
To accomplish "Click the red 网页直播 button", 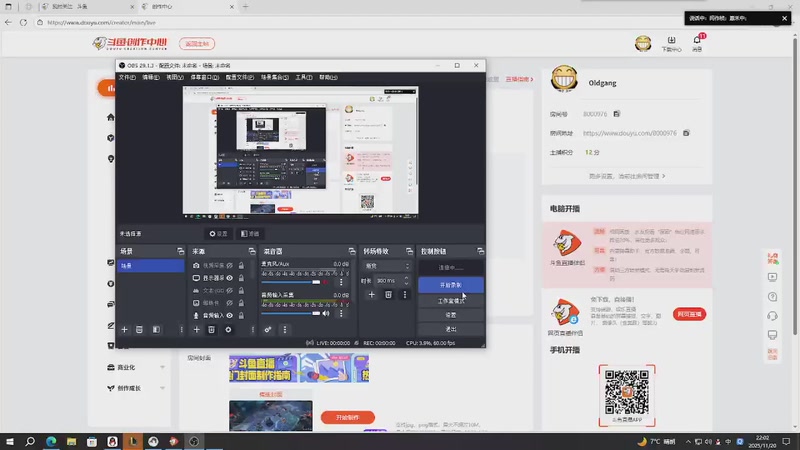I will 689,314.
